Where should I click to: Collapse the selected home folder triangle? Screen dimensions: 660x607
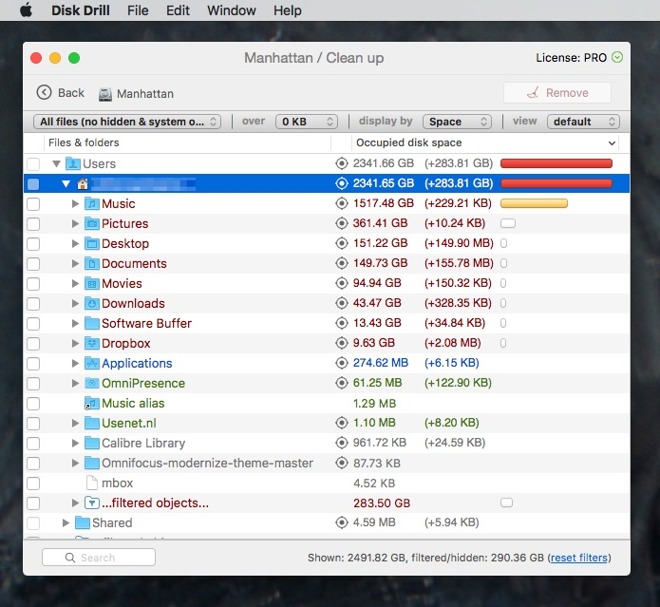click(66, 184)
